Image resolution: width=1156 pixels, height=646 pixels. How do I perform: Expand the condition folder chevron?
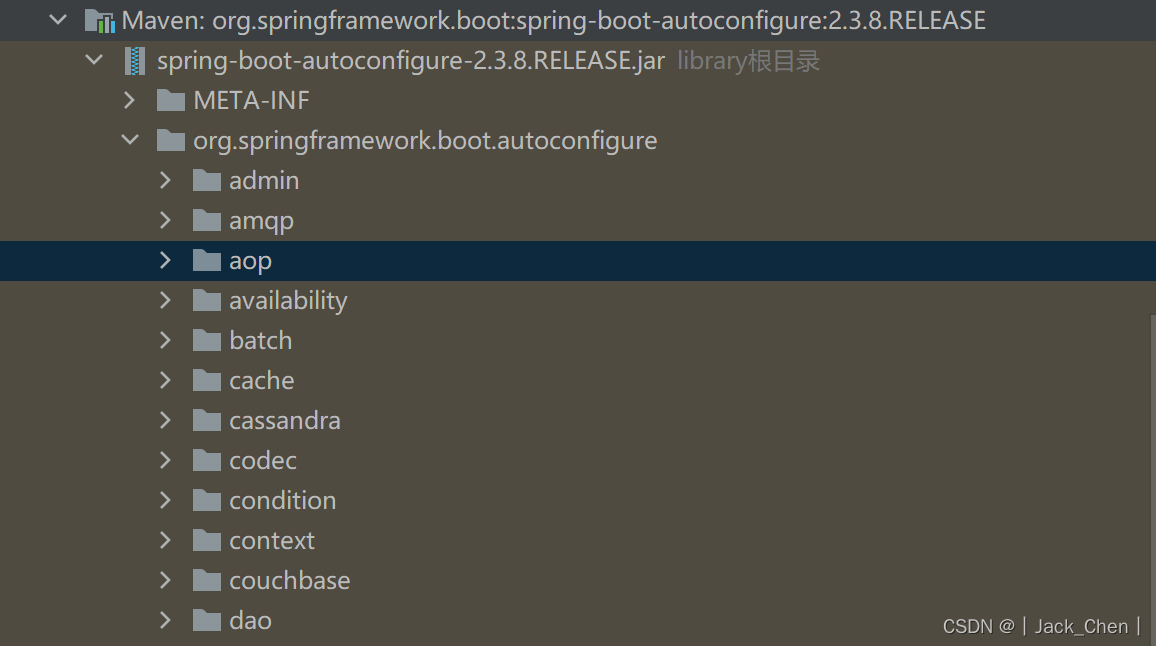tap(165, 500)
